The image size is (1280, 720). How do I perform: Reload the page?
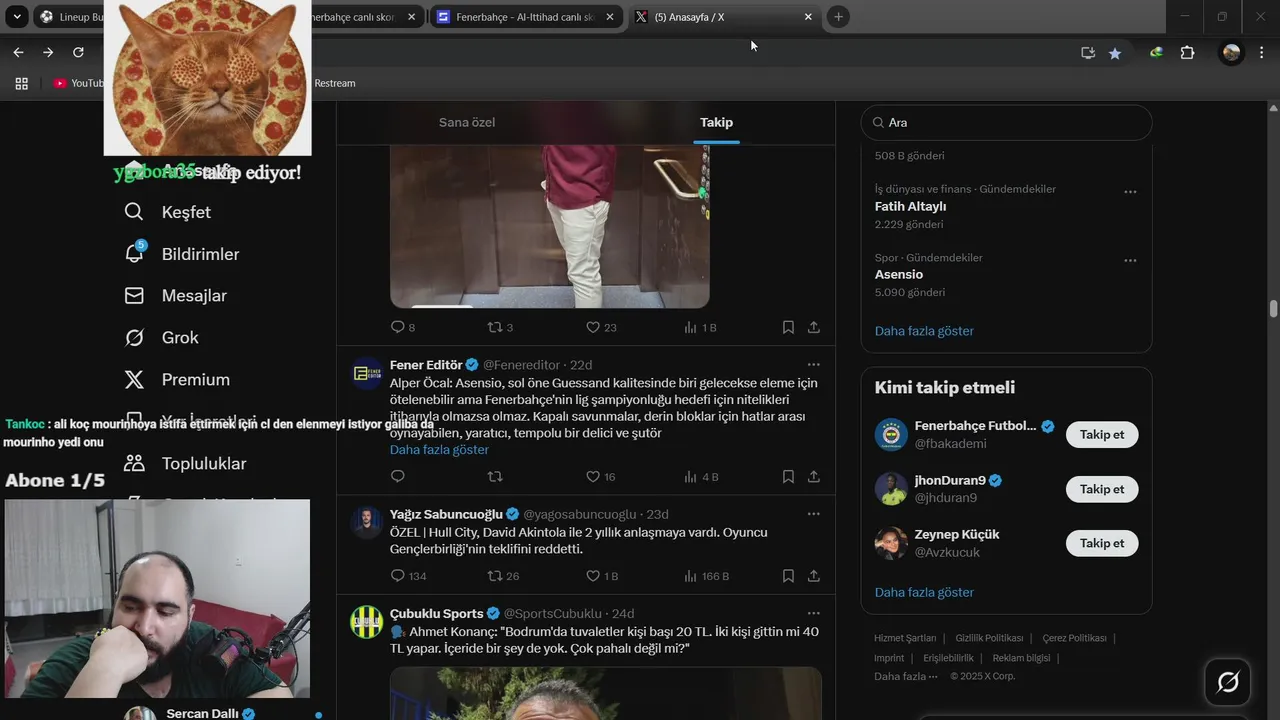(x=78, y=53)
